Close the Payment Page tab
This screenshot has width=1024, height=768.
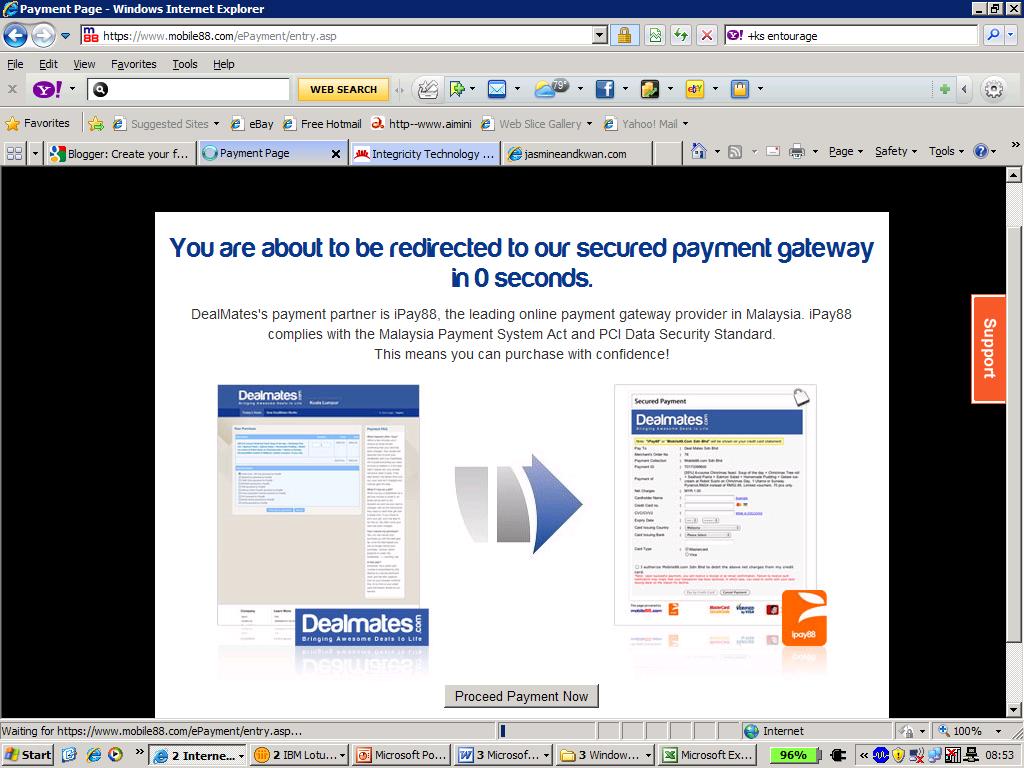pyautogui.click(x=336, y=154)
